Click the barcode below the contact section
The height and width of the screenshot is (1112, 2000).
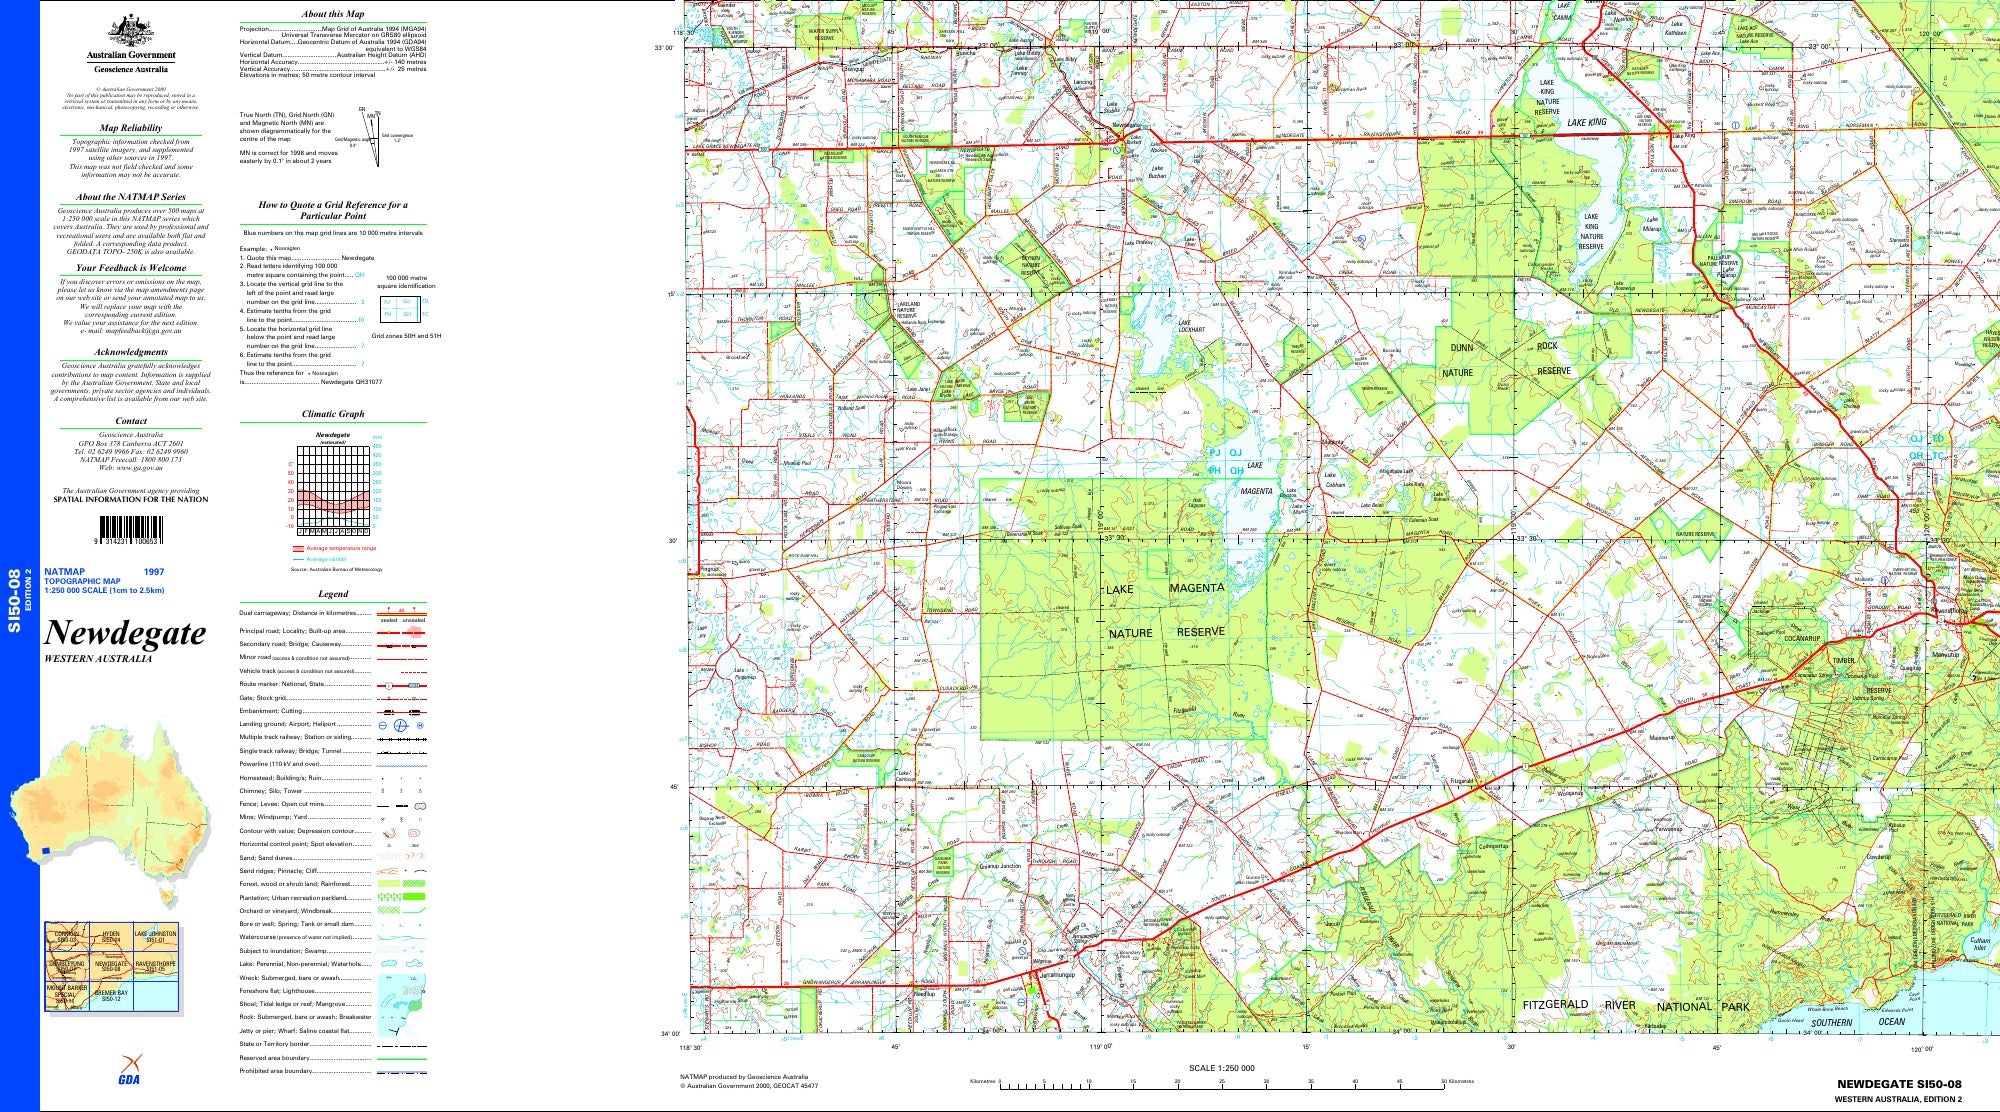[x=130, y=531]
